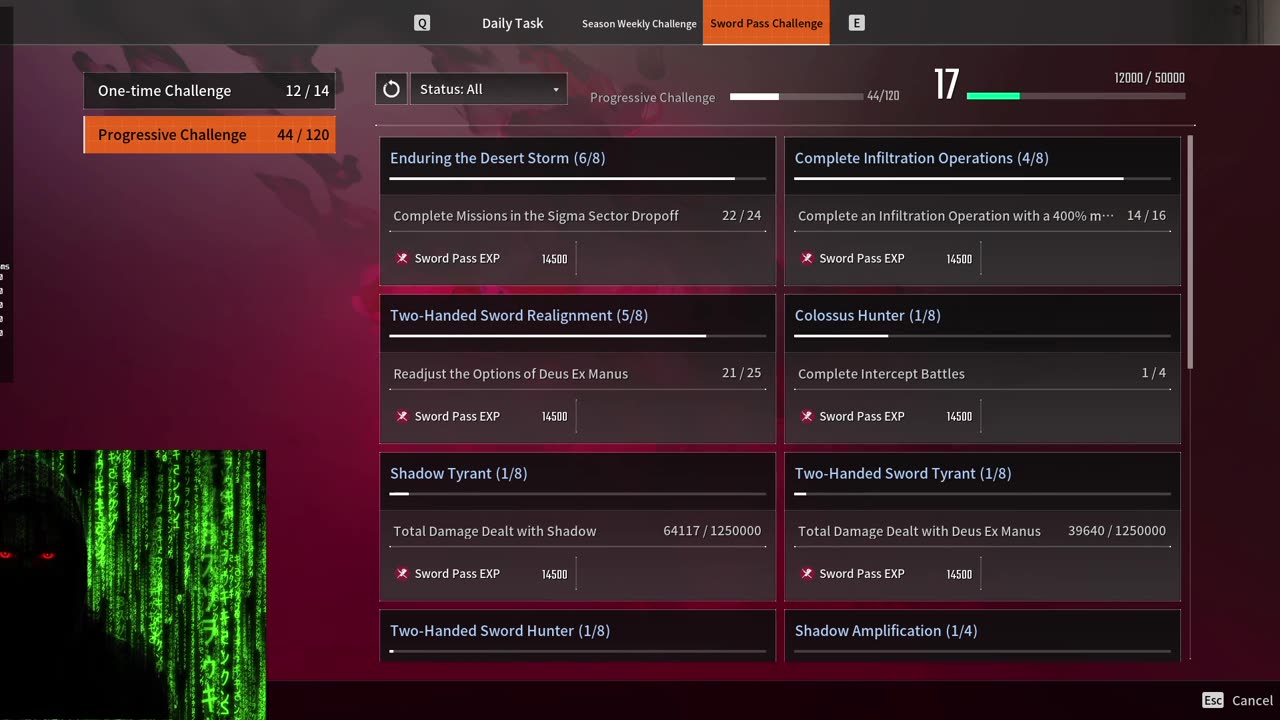
Task: Click the 14500 reward value in Colossus Hunter
Action: pos(959,416)
